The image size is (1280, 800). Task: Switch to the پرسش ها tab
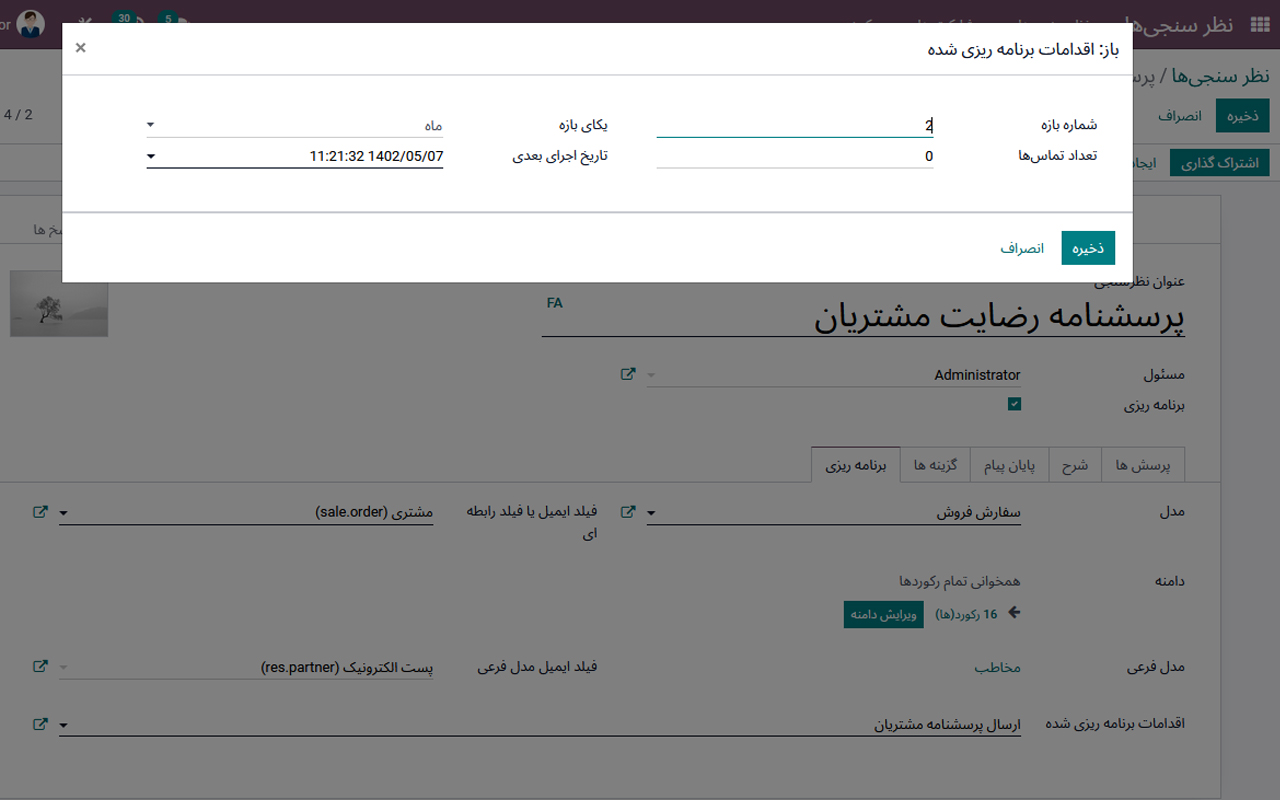click(1142, 464)
